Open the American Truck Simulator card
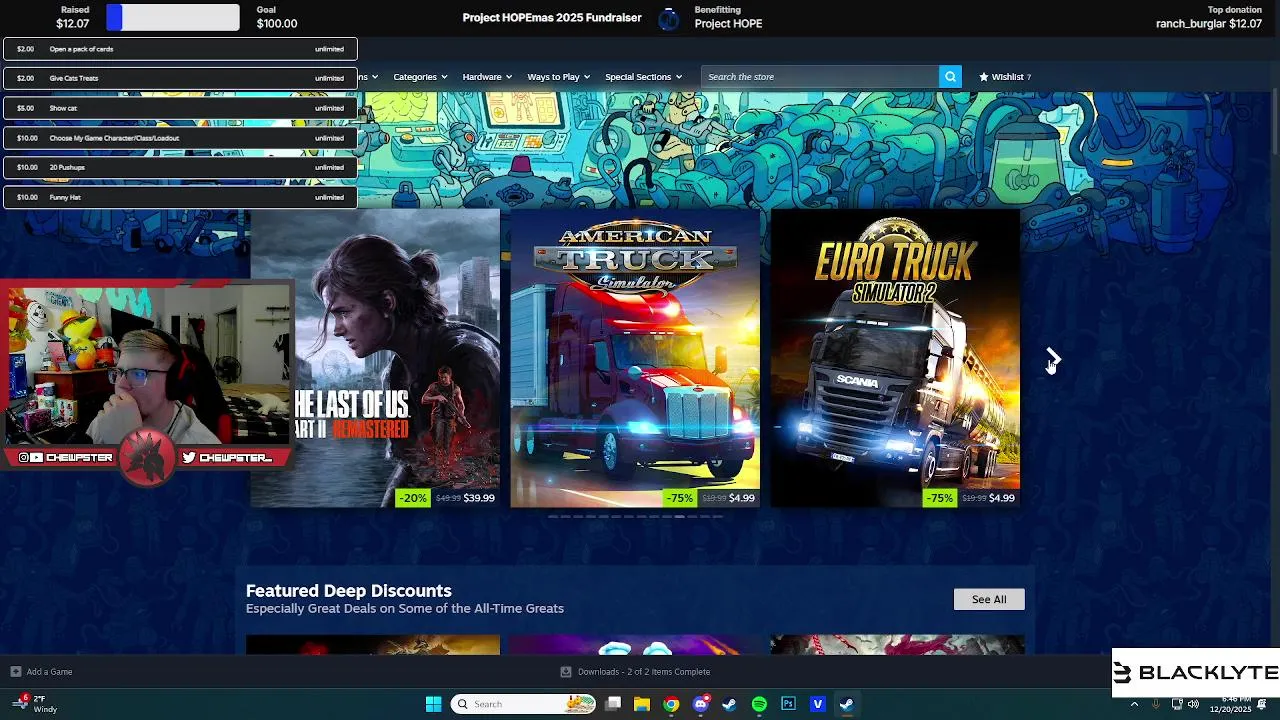 tap(635, 358)
